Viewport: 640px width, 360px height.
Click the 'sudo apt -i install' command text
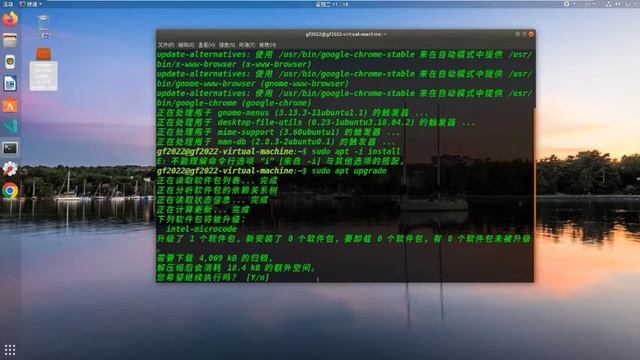(356, 151)
